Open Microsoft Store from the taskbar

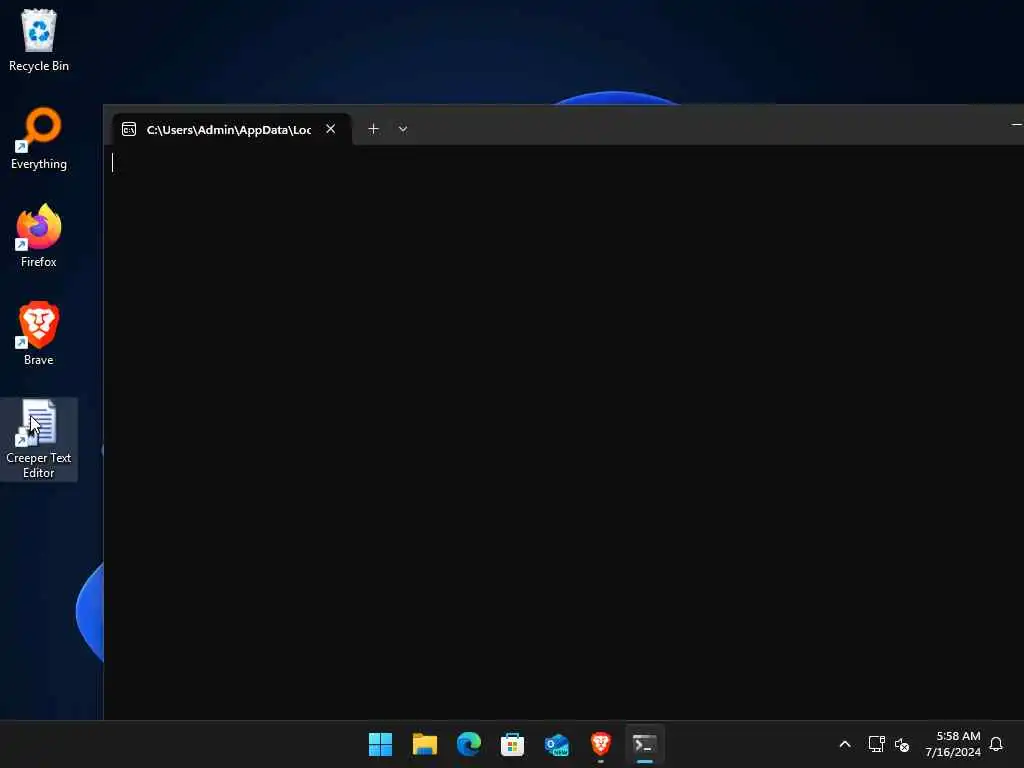513,744
